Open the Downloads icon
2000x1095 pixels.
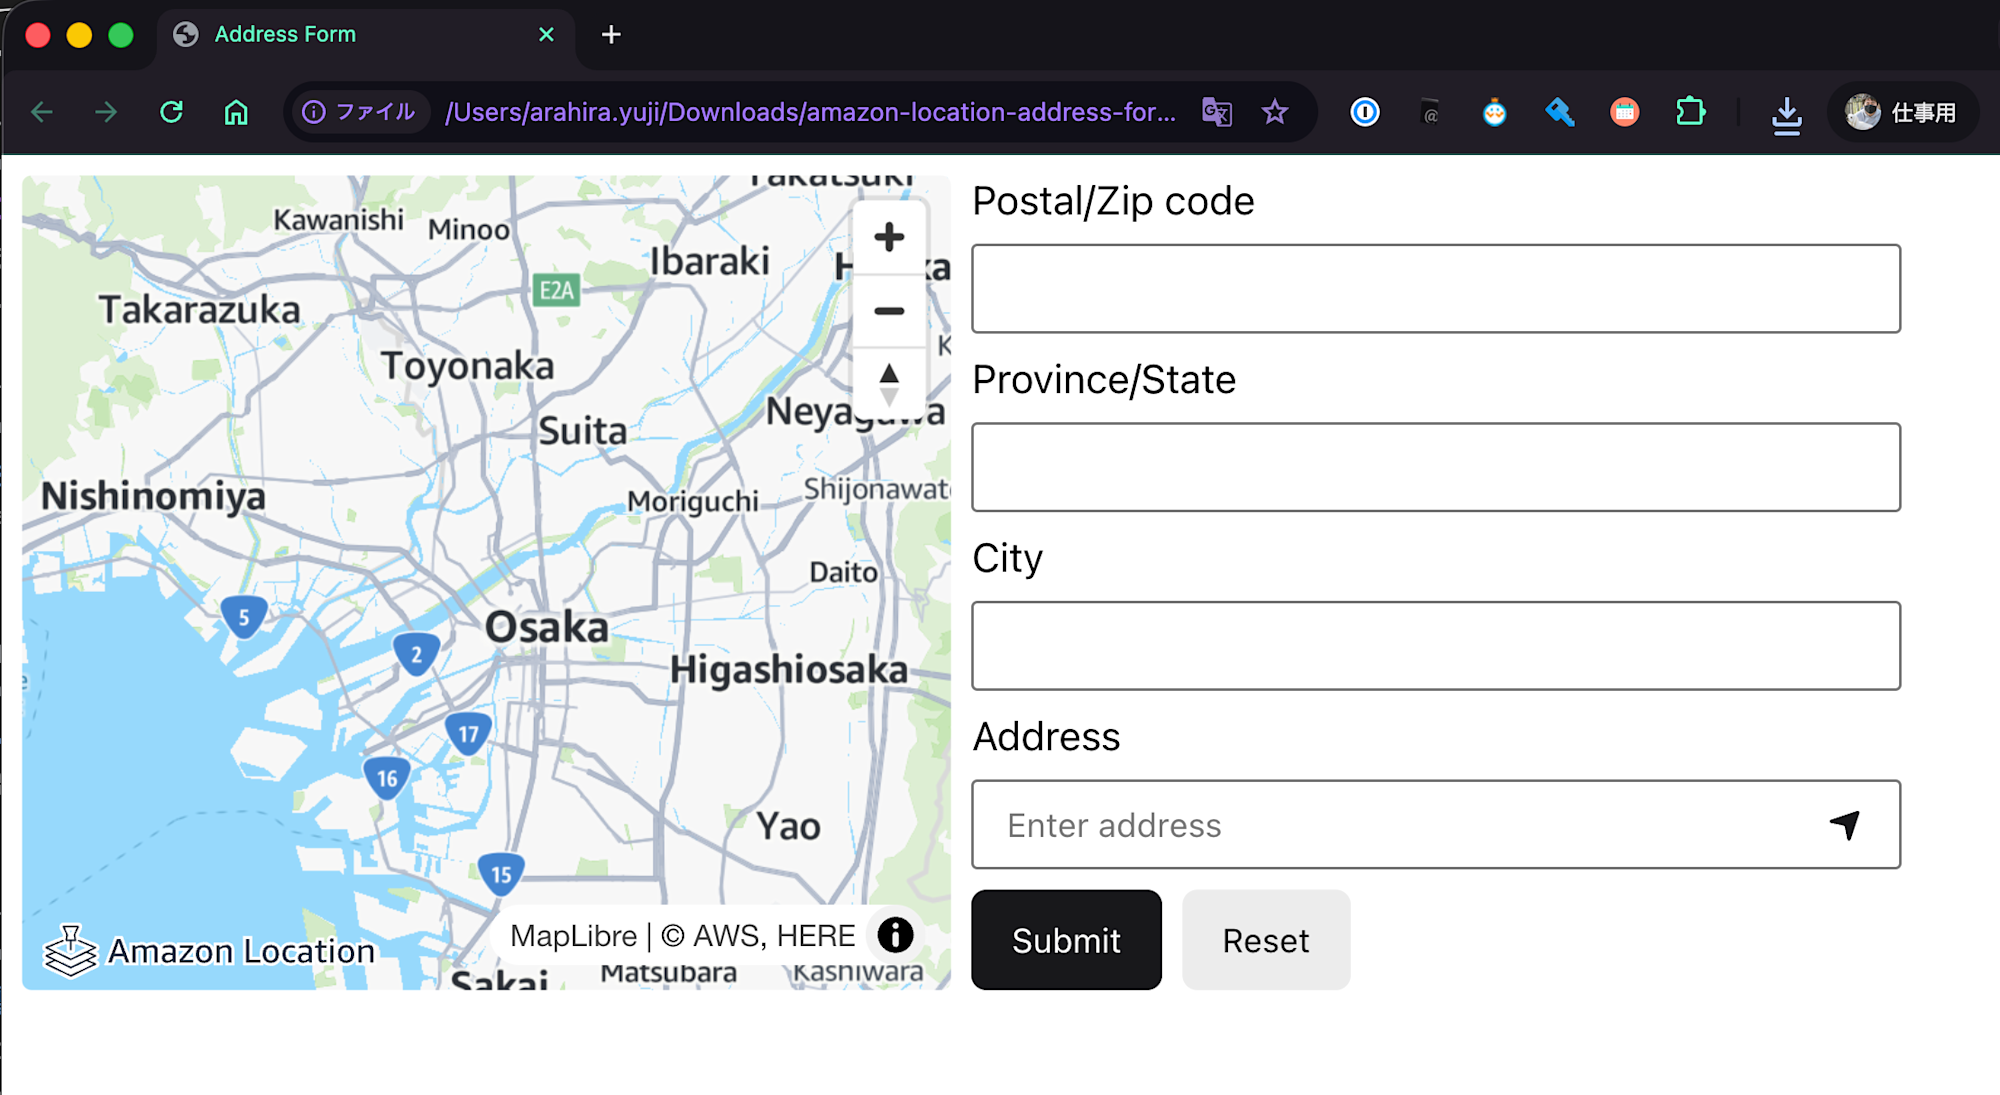point(1787,112)
